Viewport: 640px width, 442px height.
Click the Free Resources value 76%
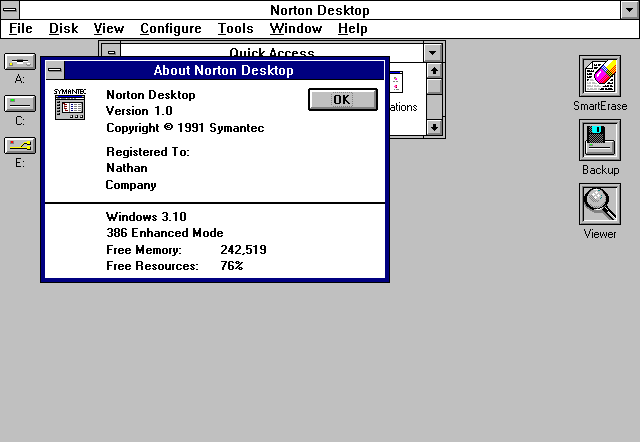[231, 266]
